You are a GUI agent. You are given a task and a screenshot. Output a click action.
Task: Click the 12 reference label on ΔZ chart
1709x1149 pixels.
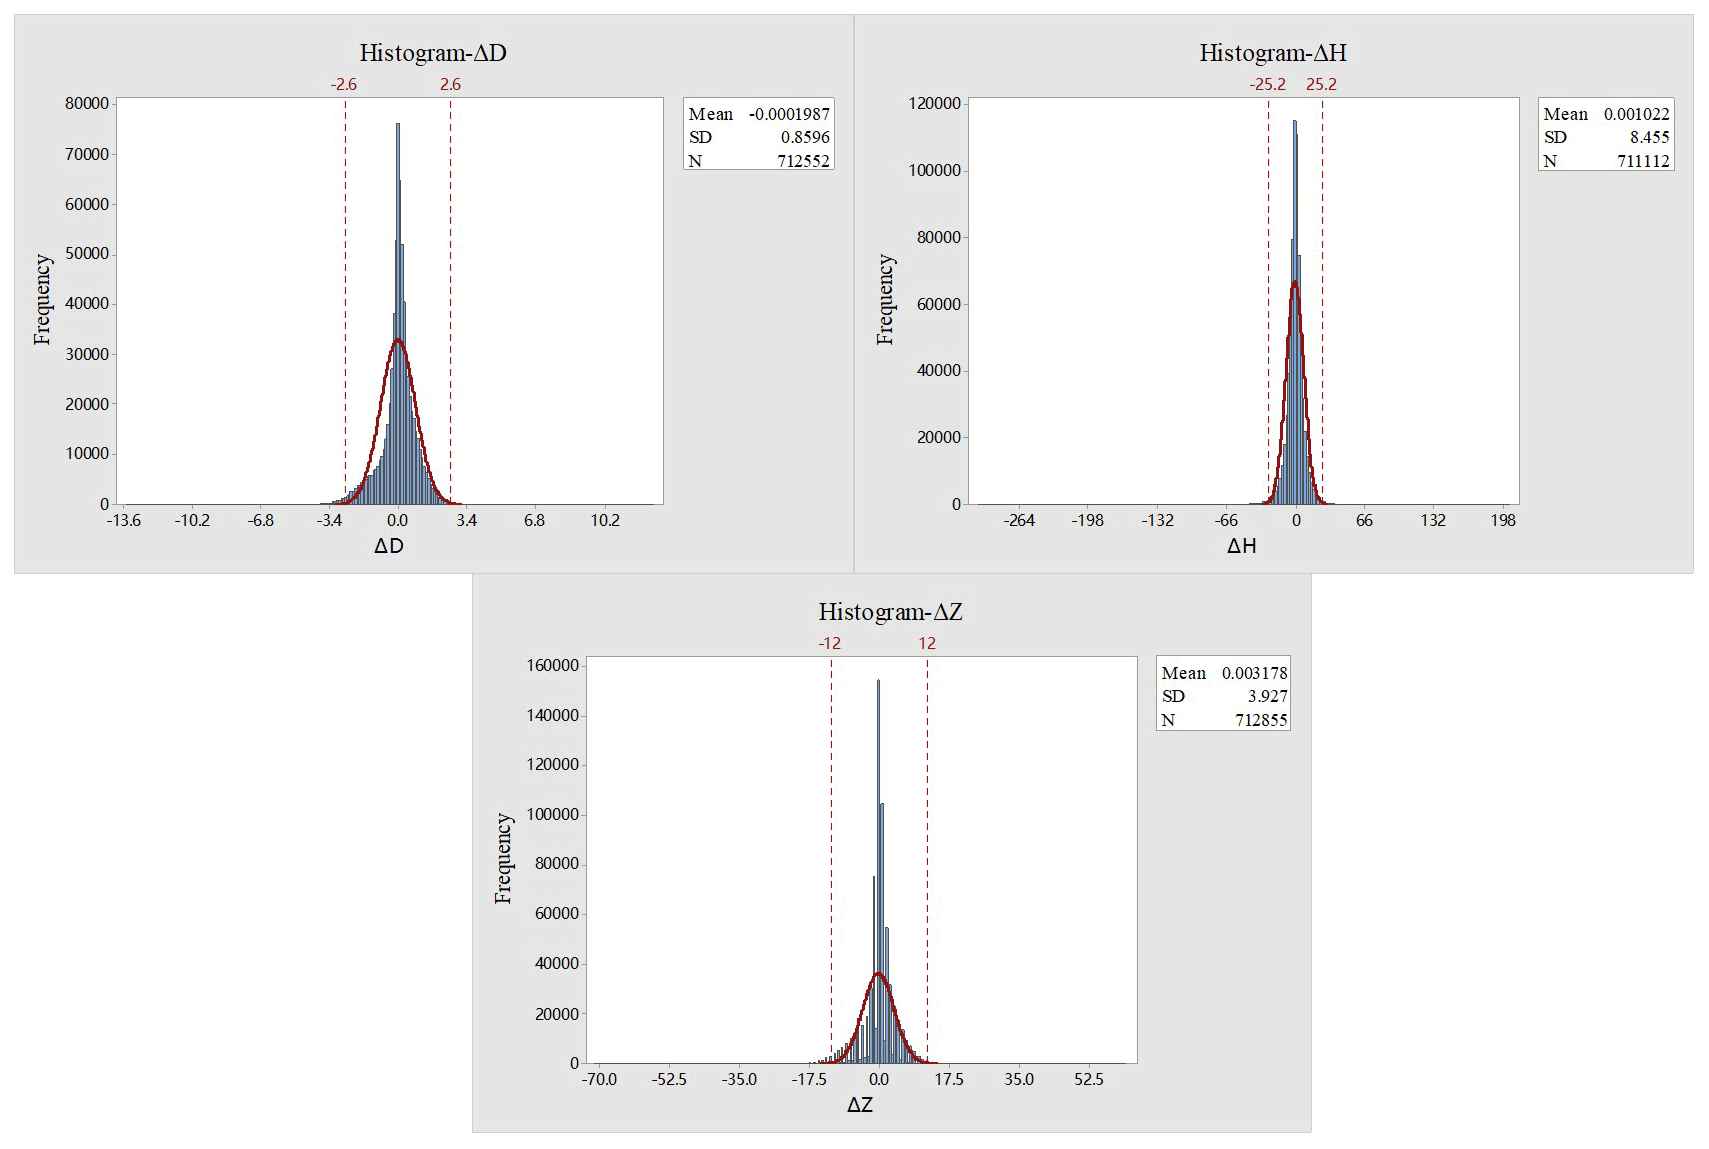tap(927, 644)
